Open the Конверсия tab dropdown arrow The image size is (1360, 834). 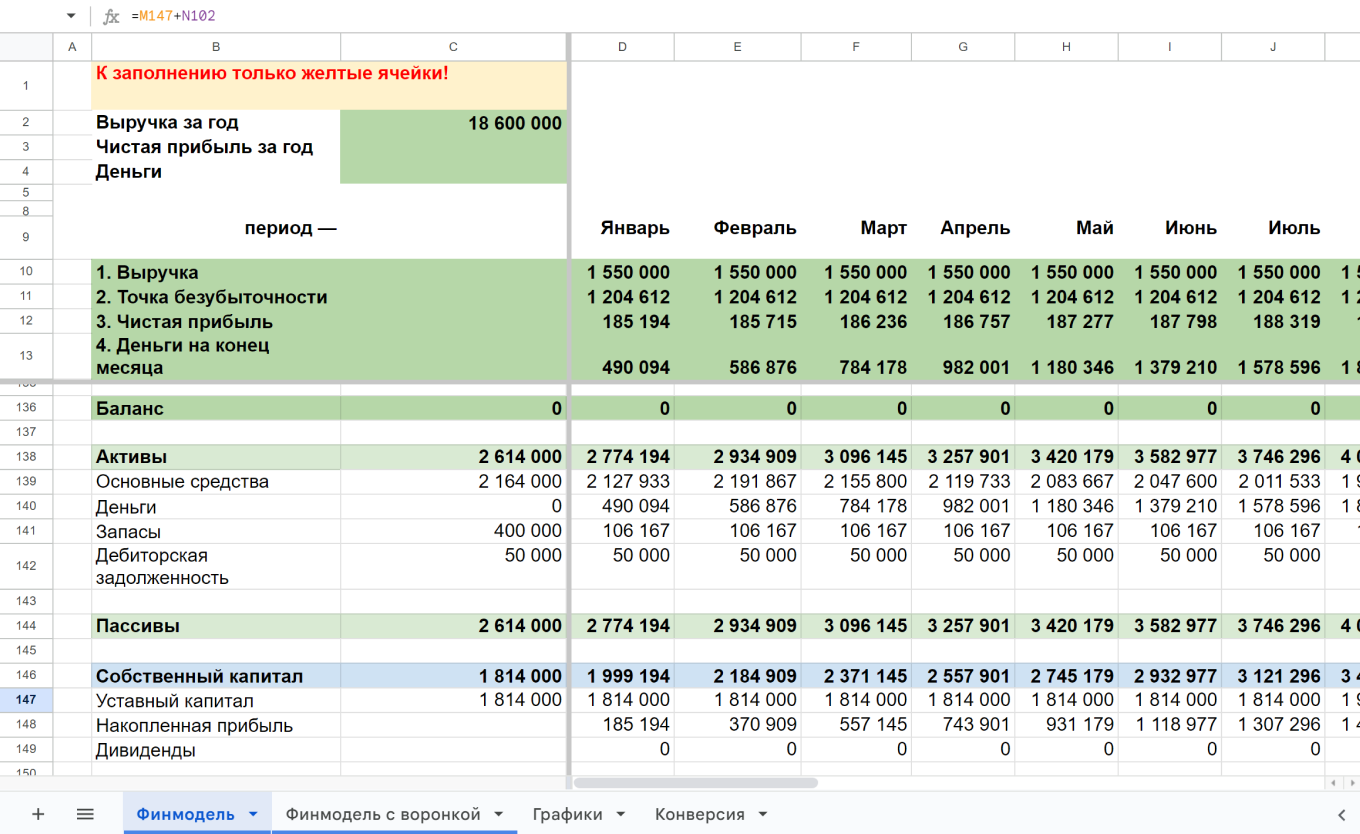click(762, 814)
